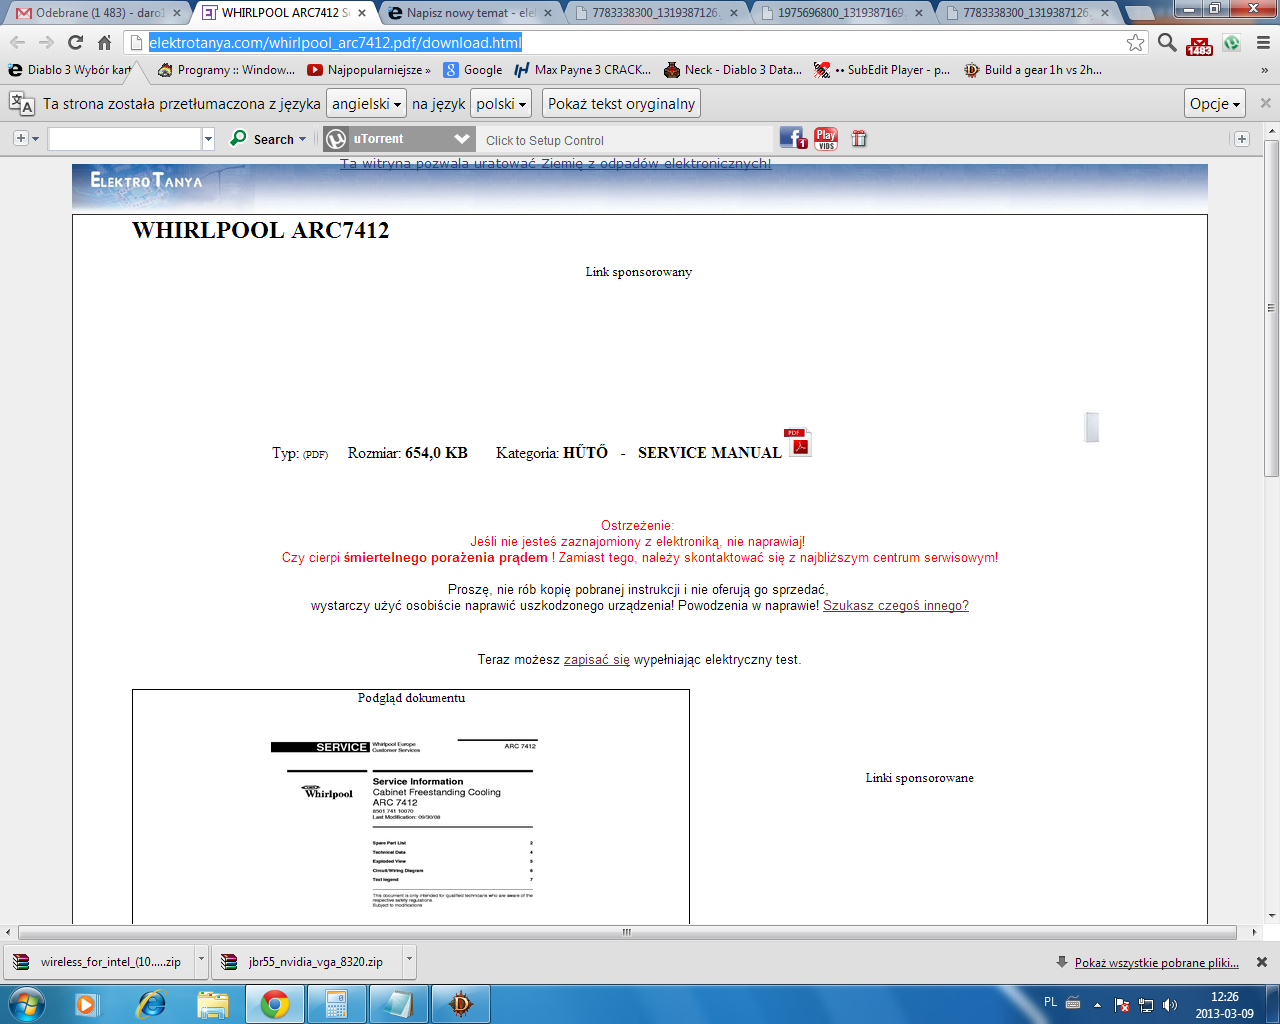Image resolution: width=1280 pixels, height=1024 pixels.
Task: Switch to Chrome in the taskbar
Action: pyautogui.click(x=275, y=1004)
